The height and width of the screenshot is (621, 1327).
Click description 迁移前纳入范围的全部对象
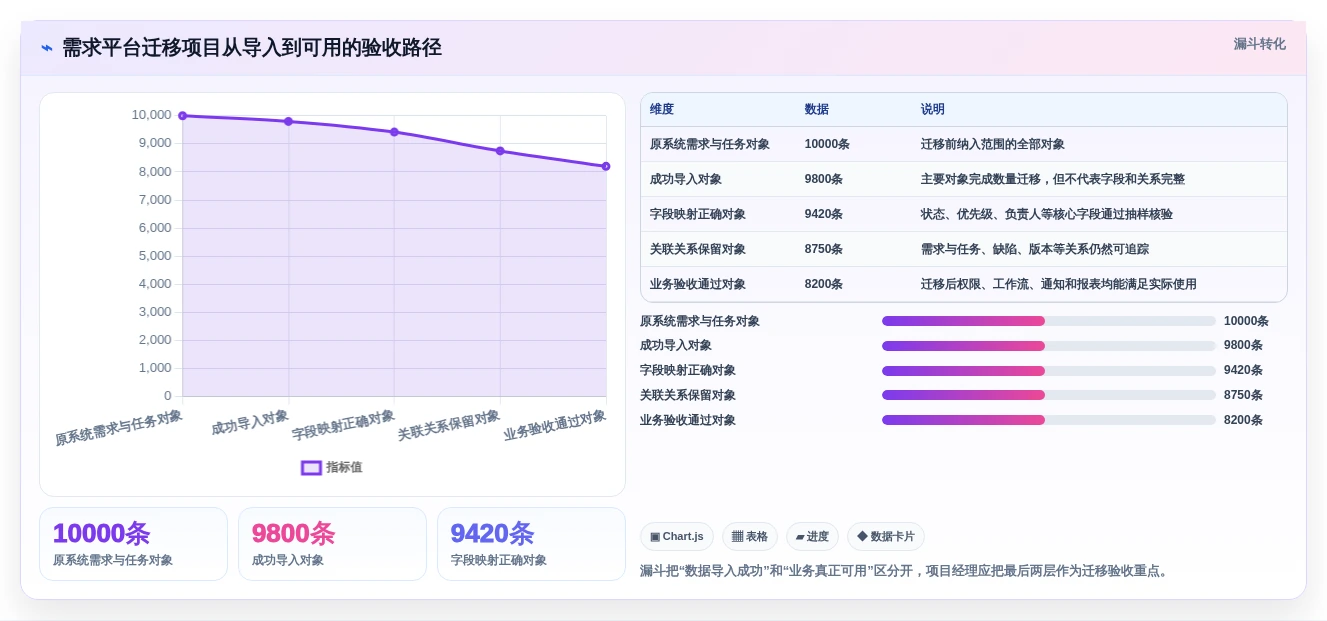pos(993,144)
